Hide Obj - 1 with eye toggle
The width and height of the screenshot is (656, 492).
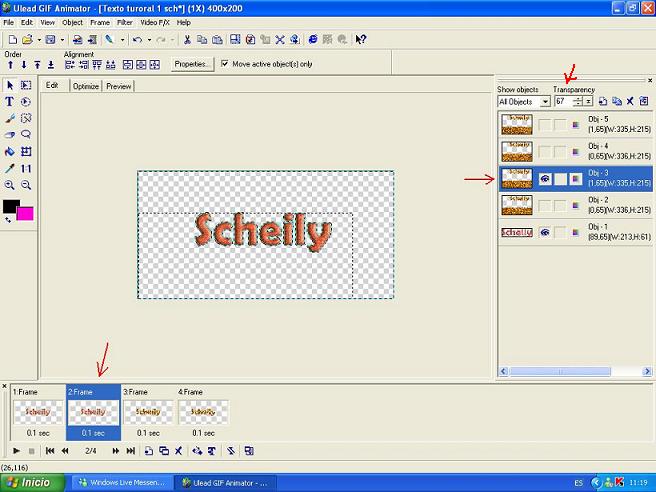[544, 233]
